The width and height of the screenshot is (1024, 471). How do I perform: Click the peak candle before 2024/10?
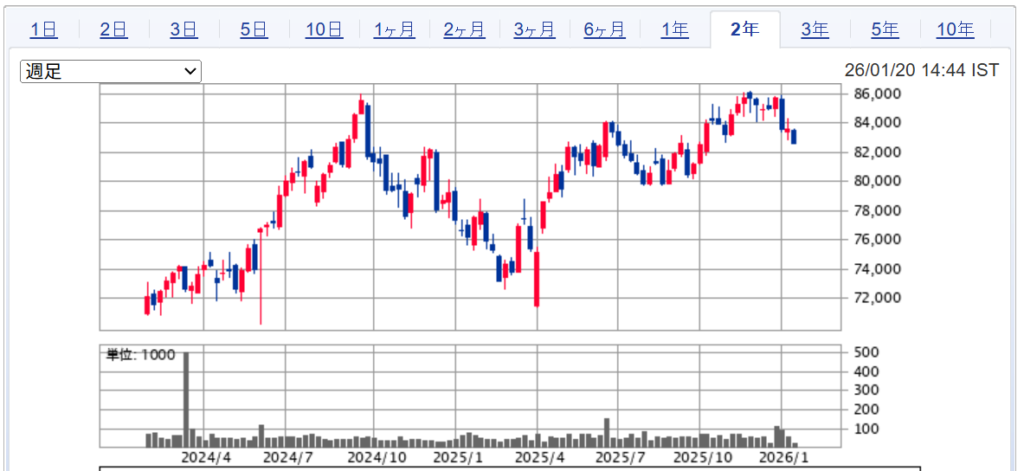coord(361,112)
